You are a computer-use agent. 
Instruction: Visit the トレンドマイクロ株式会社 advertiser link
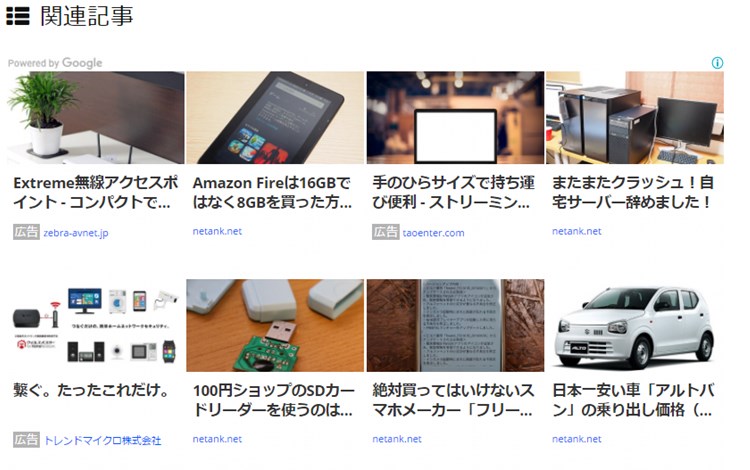pyautogui.click(x=103, y=440)
